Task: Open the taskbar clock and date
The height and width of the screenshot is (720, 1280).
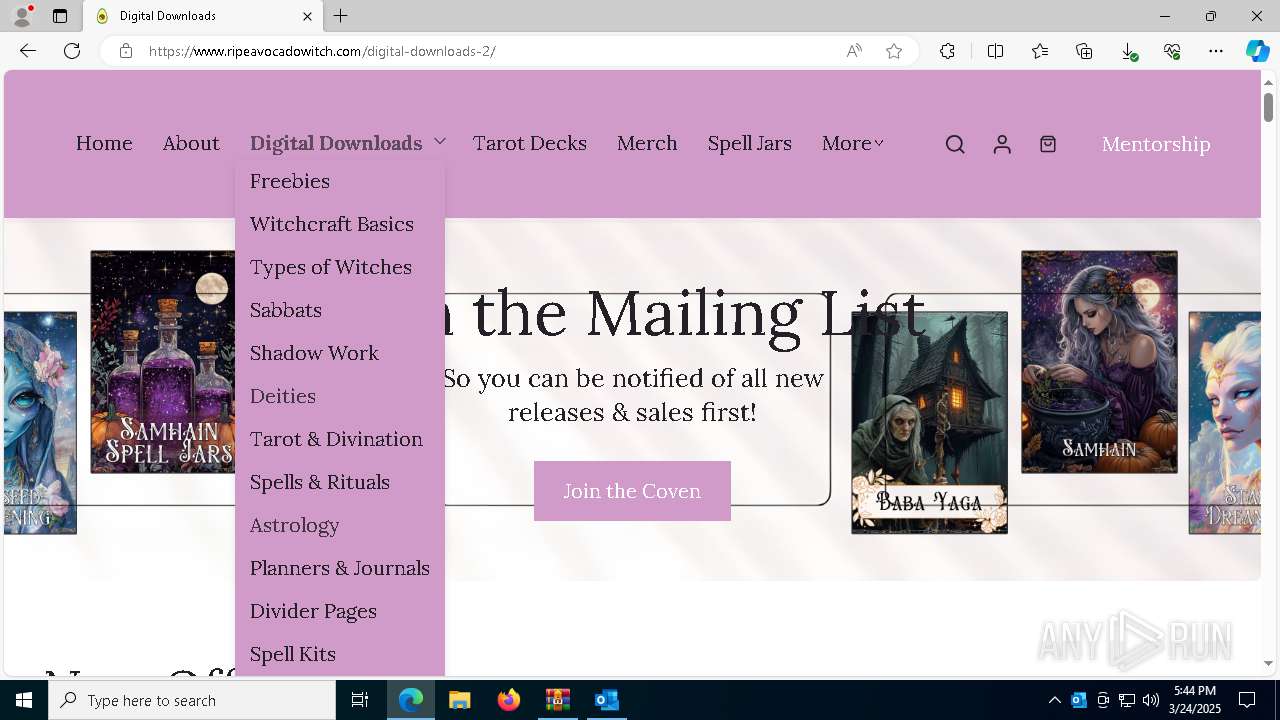Action: [1194, 700]
